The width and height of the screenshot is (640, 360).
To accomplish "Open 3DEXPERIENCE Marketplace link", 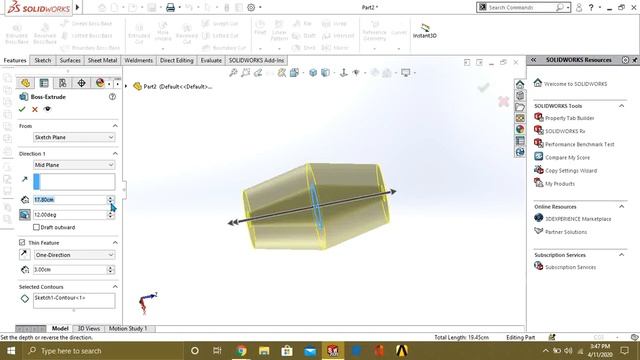I will point(578,219).
